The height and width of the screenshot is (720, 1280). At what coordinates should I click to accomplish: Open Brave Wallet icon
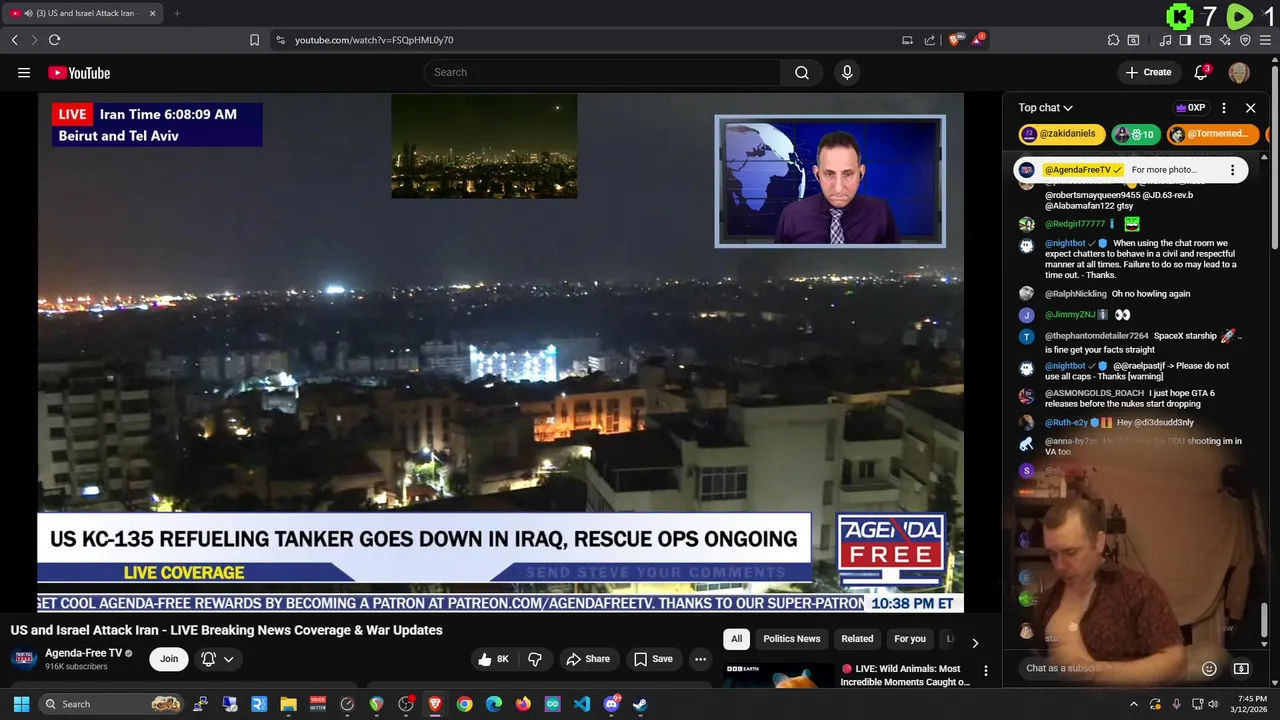coord(1205,40)
